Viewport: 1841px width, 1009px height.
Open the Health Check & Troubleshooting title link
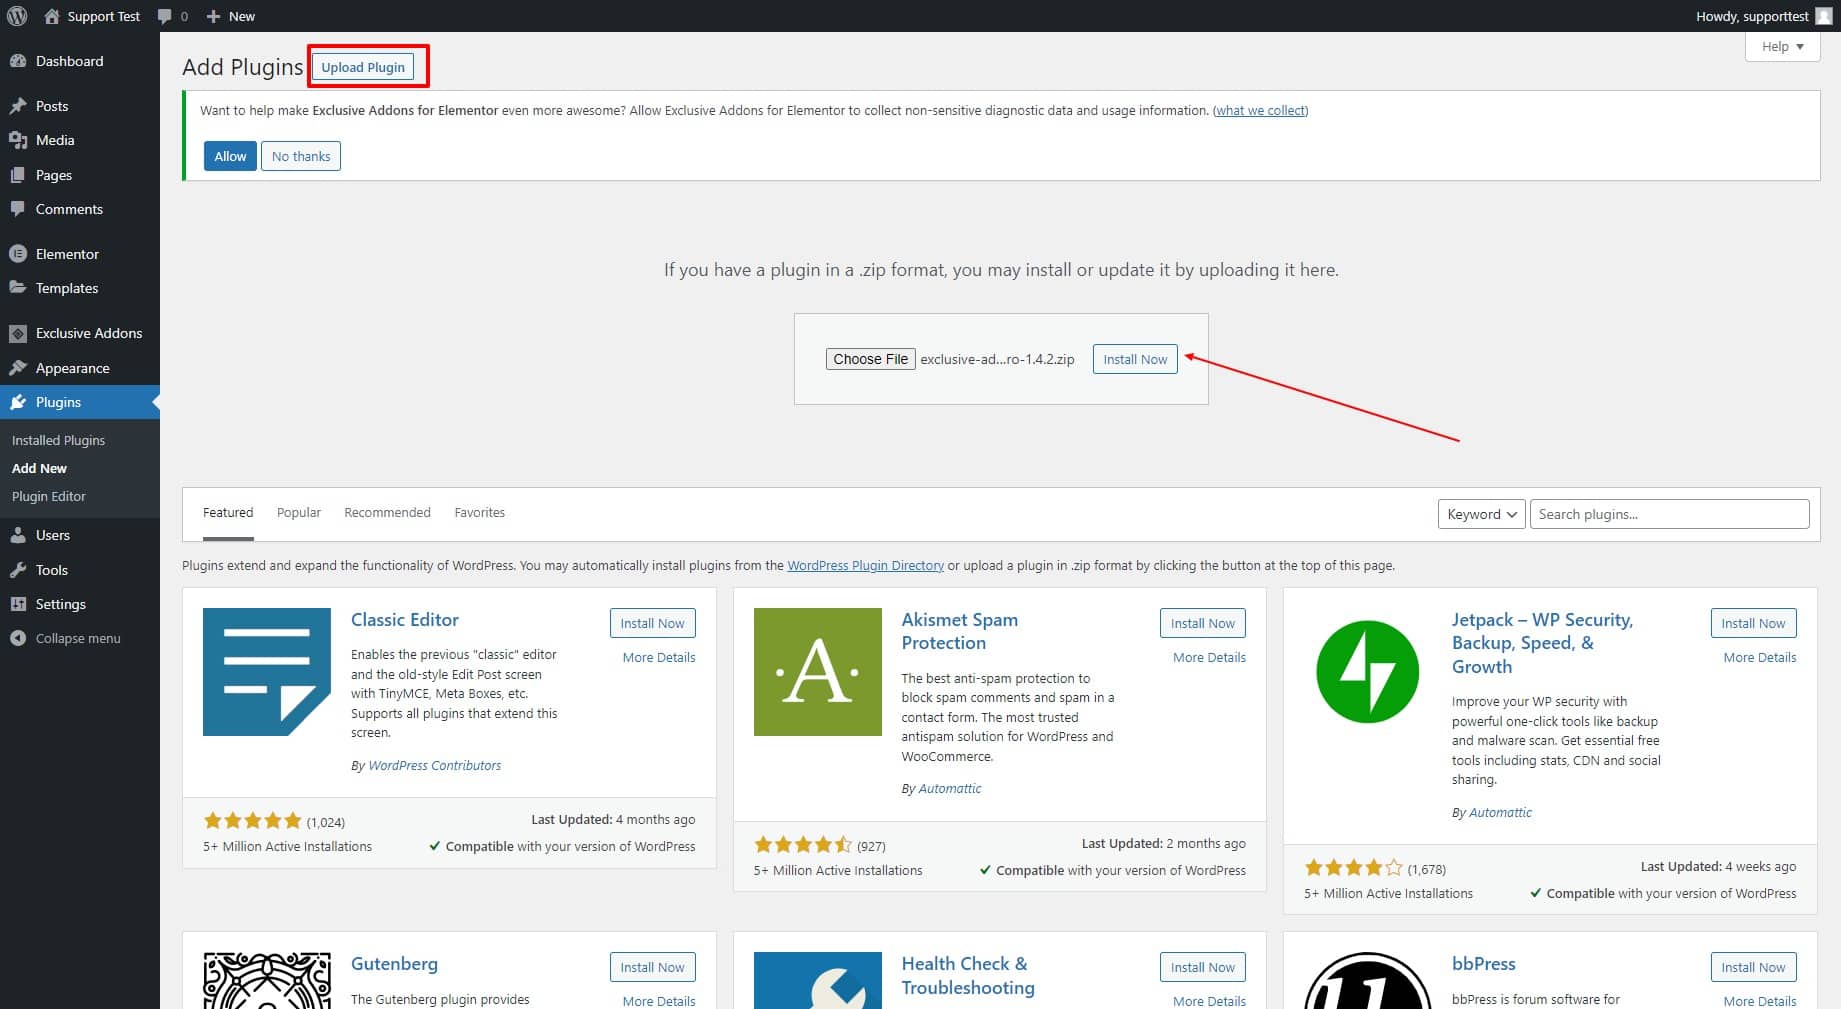[x=967, y=975]
